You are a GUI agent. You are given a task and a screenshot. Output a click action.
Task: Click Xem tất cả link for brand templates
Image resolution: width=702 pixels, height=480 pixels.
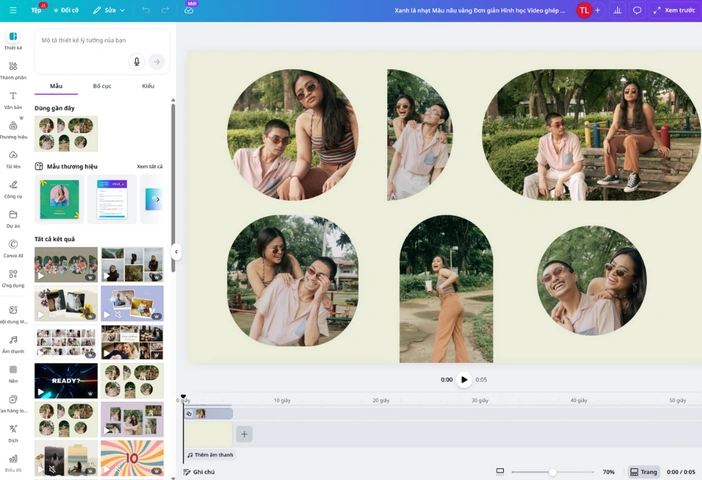pyautogui.click(x=150, y=166)
